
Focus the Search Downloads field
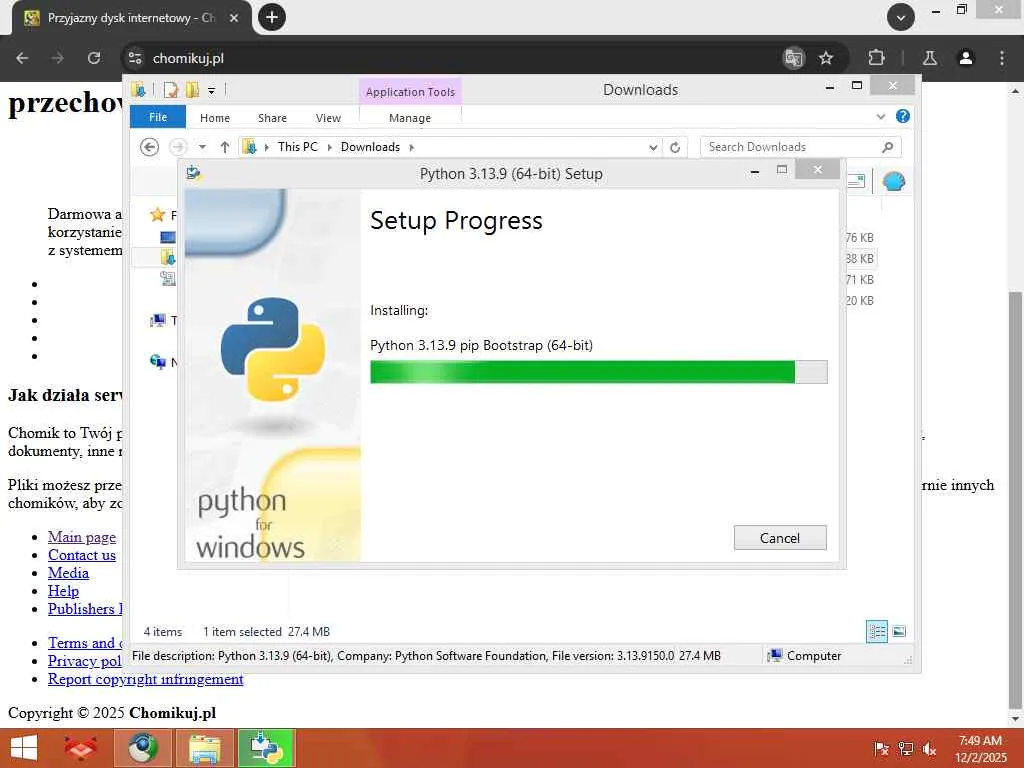pos(800,147)
